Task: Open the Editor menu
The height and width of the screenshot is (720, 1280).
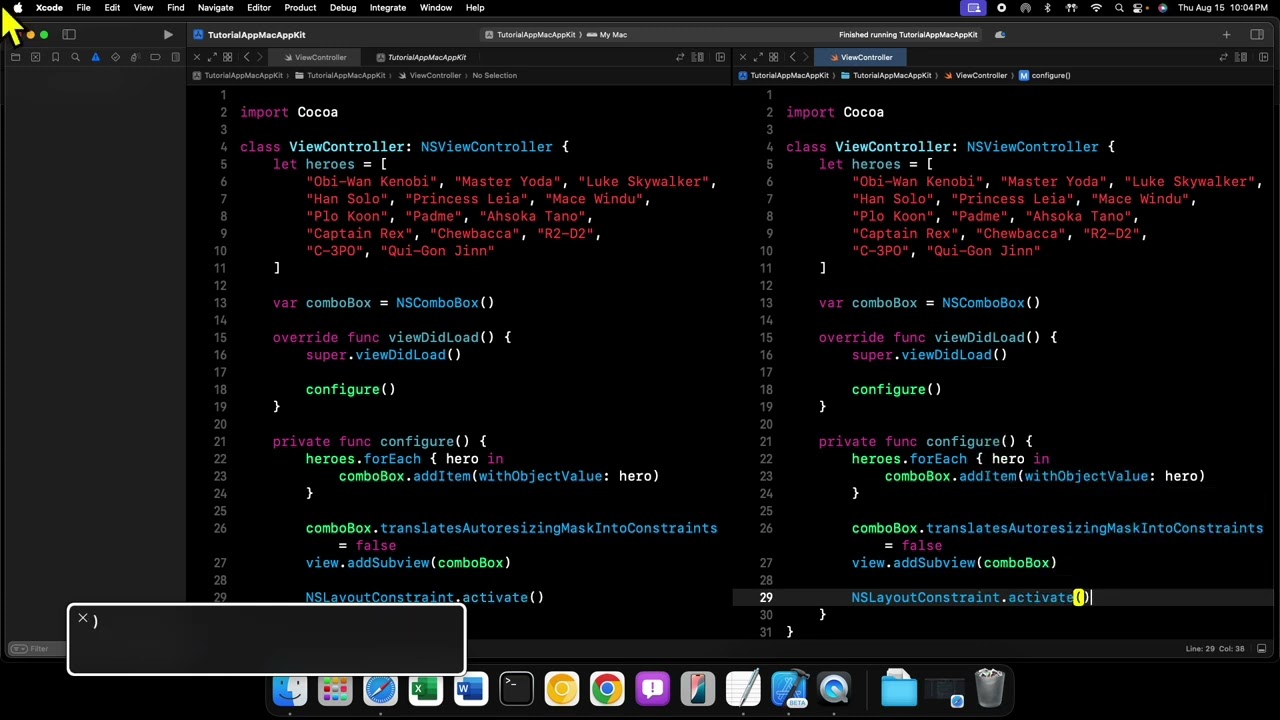Action: pos(259,8)
